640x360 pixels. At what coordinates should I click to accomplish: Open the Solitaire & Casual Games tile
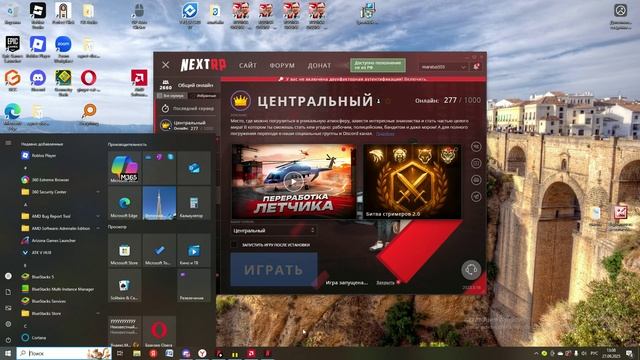[124, 286]
